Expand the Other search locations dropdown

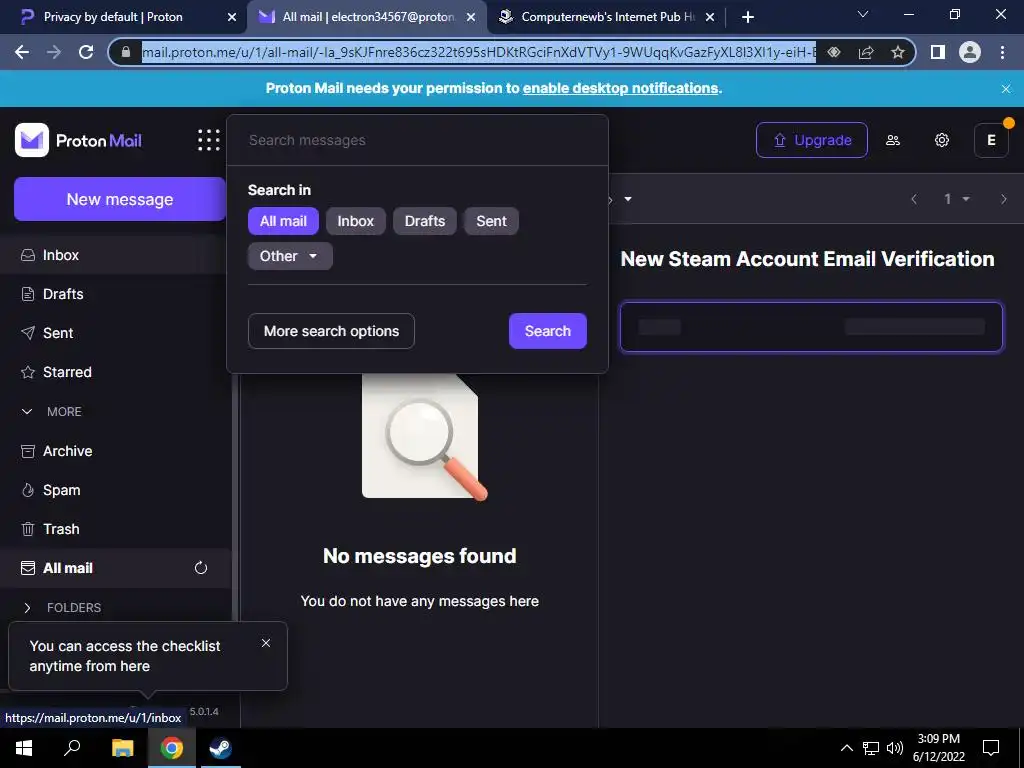[290, 256]
